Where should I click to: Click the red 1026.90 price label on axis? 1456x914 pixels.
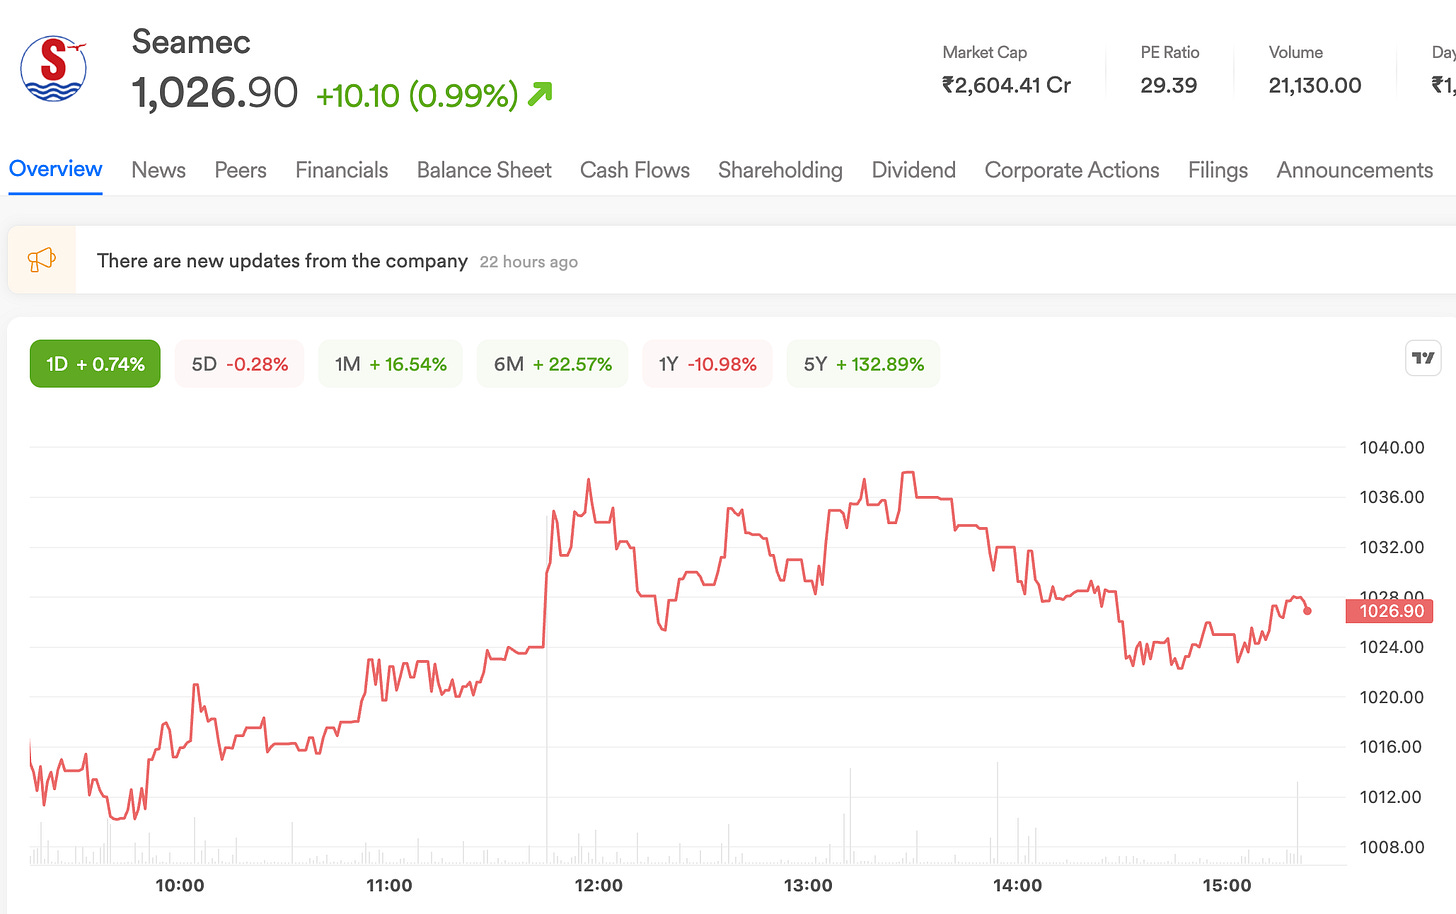click(1390, 611)
